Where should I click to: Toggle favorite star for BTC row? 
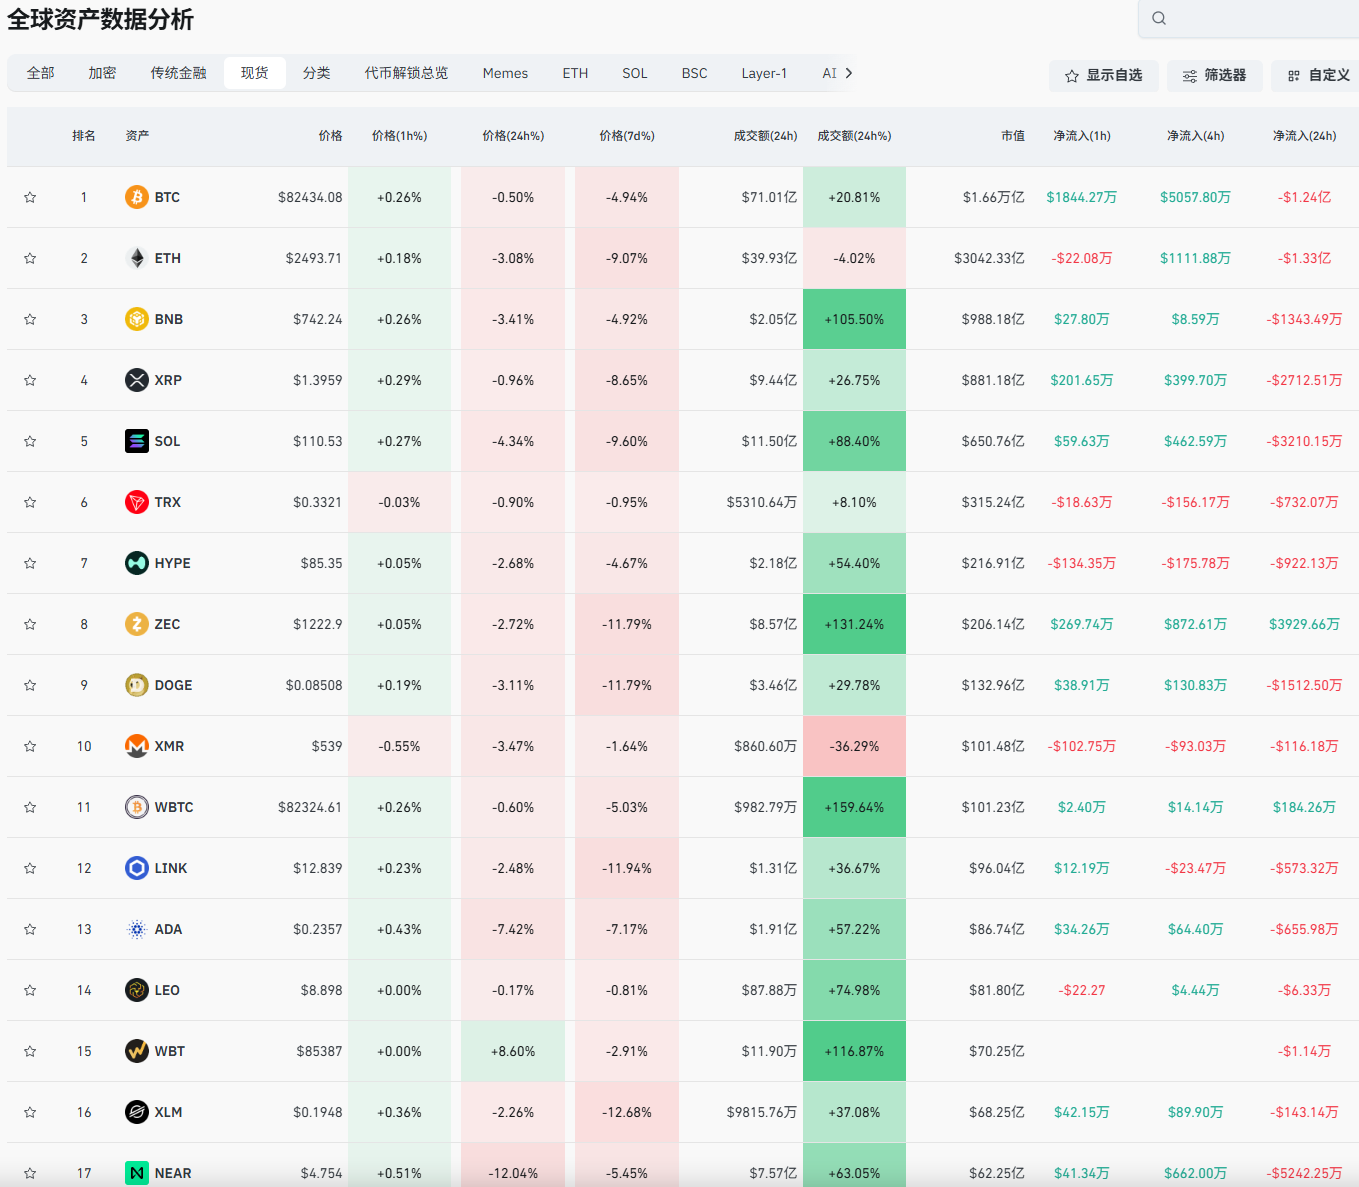[30, 197]
